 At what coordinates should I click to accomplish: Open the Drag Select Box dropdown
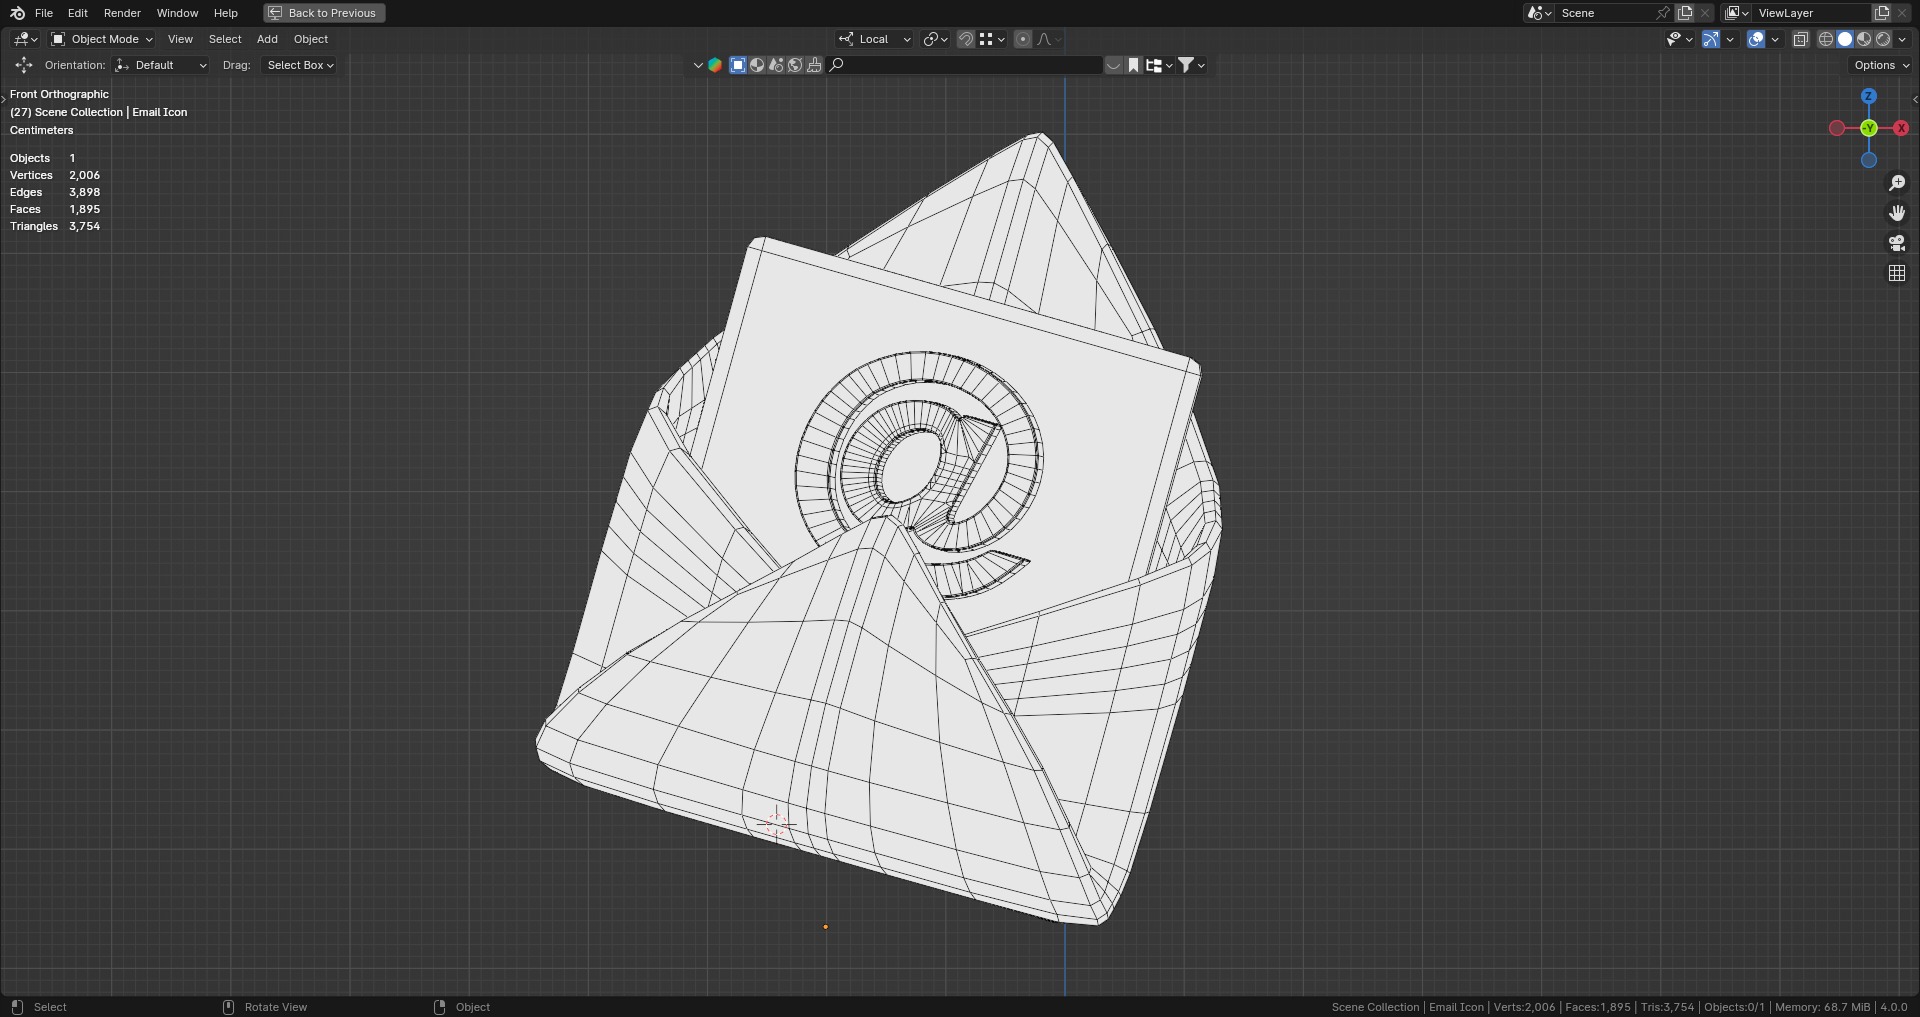pos(299,65)
